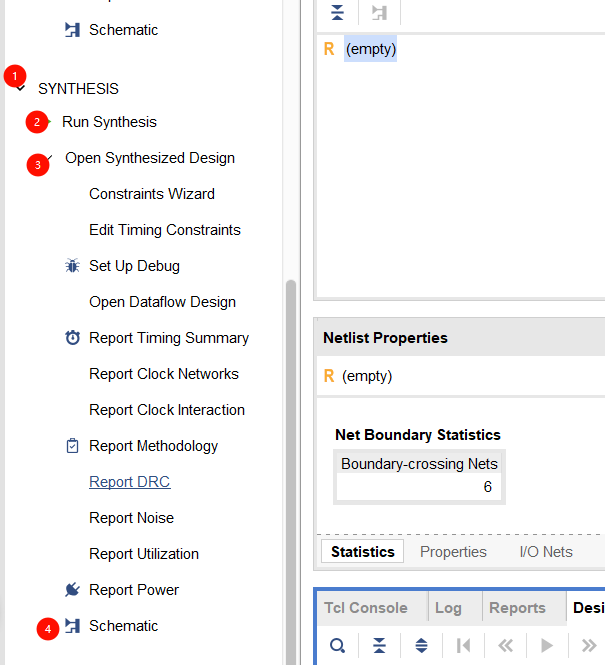Click the Report DRC link

tap(129, 482)
